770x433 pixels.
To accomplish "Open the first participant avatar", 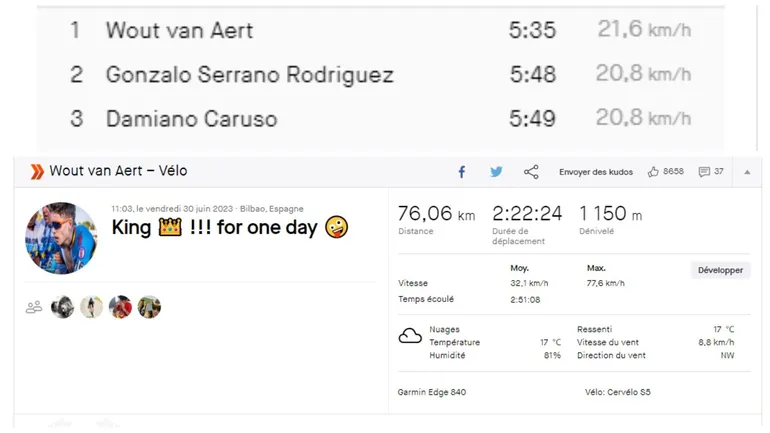I will pyautogui.click(x=63, y=307).
